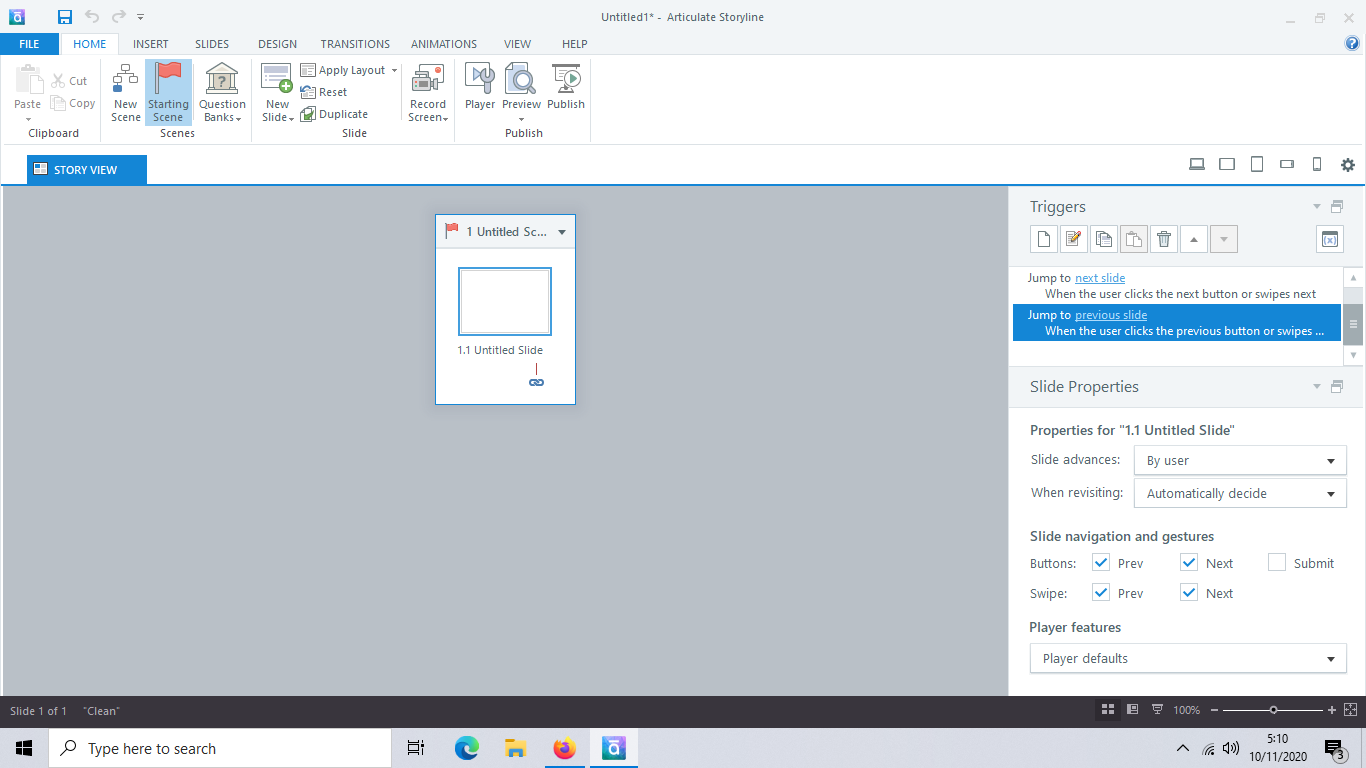The width and height of the screenshot is (1366, 768).
Task: Open the trigger editor icon
Action: pos(1073,238)
